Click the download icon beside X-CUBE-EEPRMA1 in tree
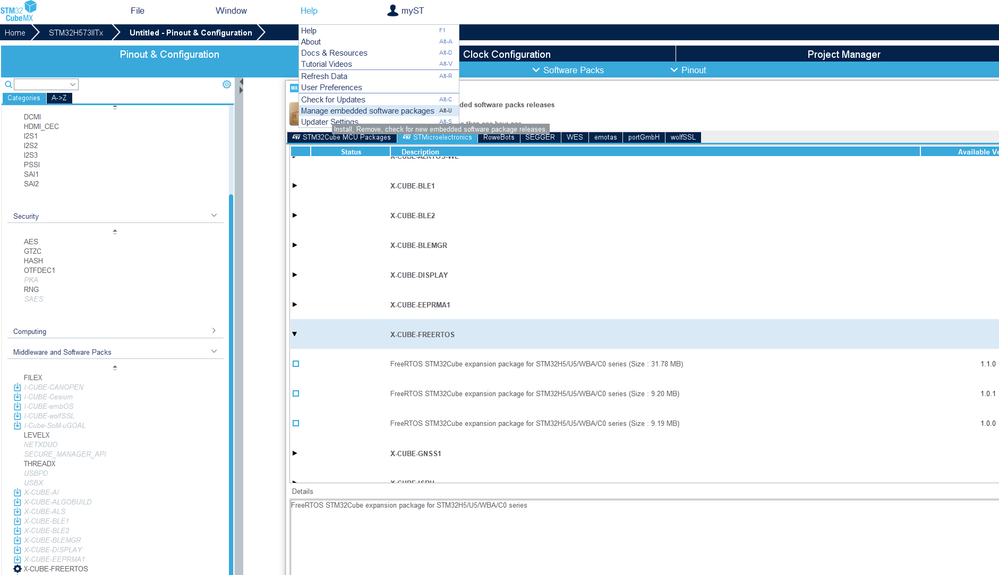999x575 pixels. click(x=17, y=559)
